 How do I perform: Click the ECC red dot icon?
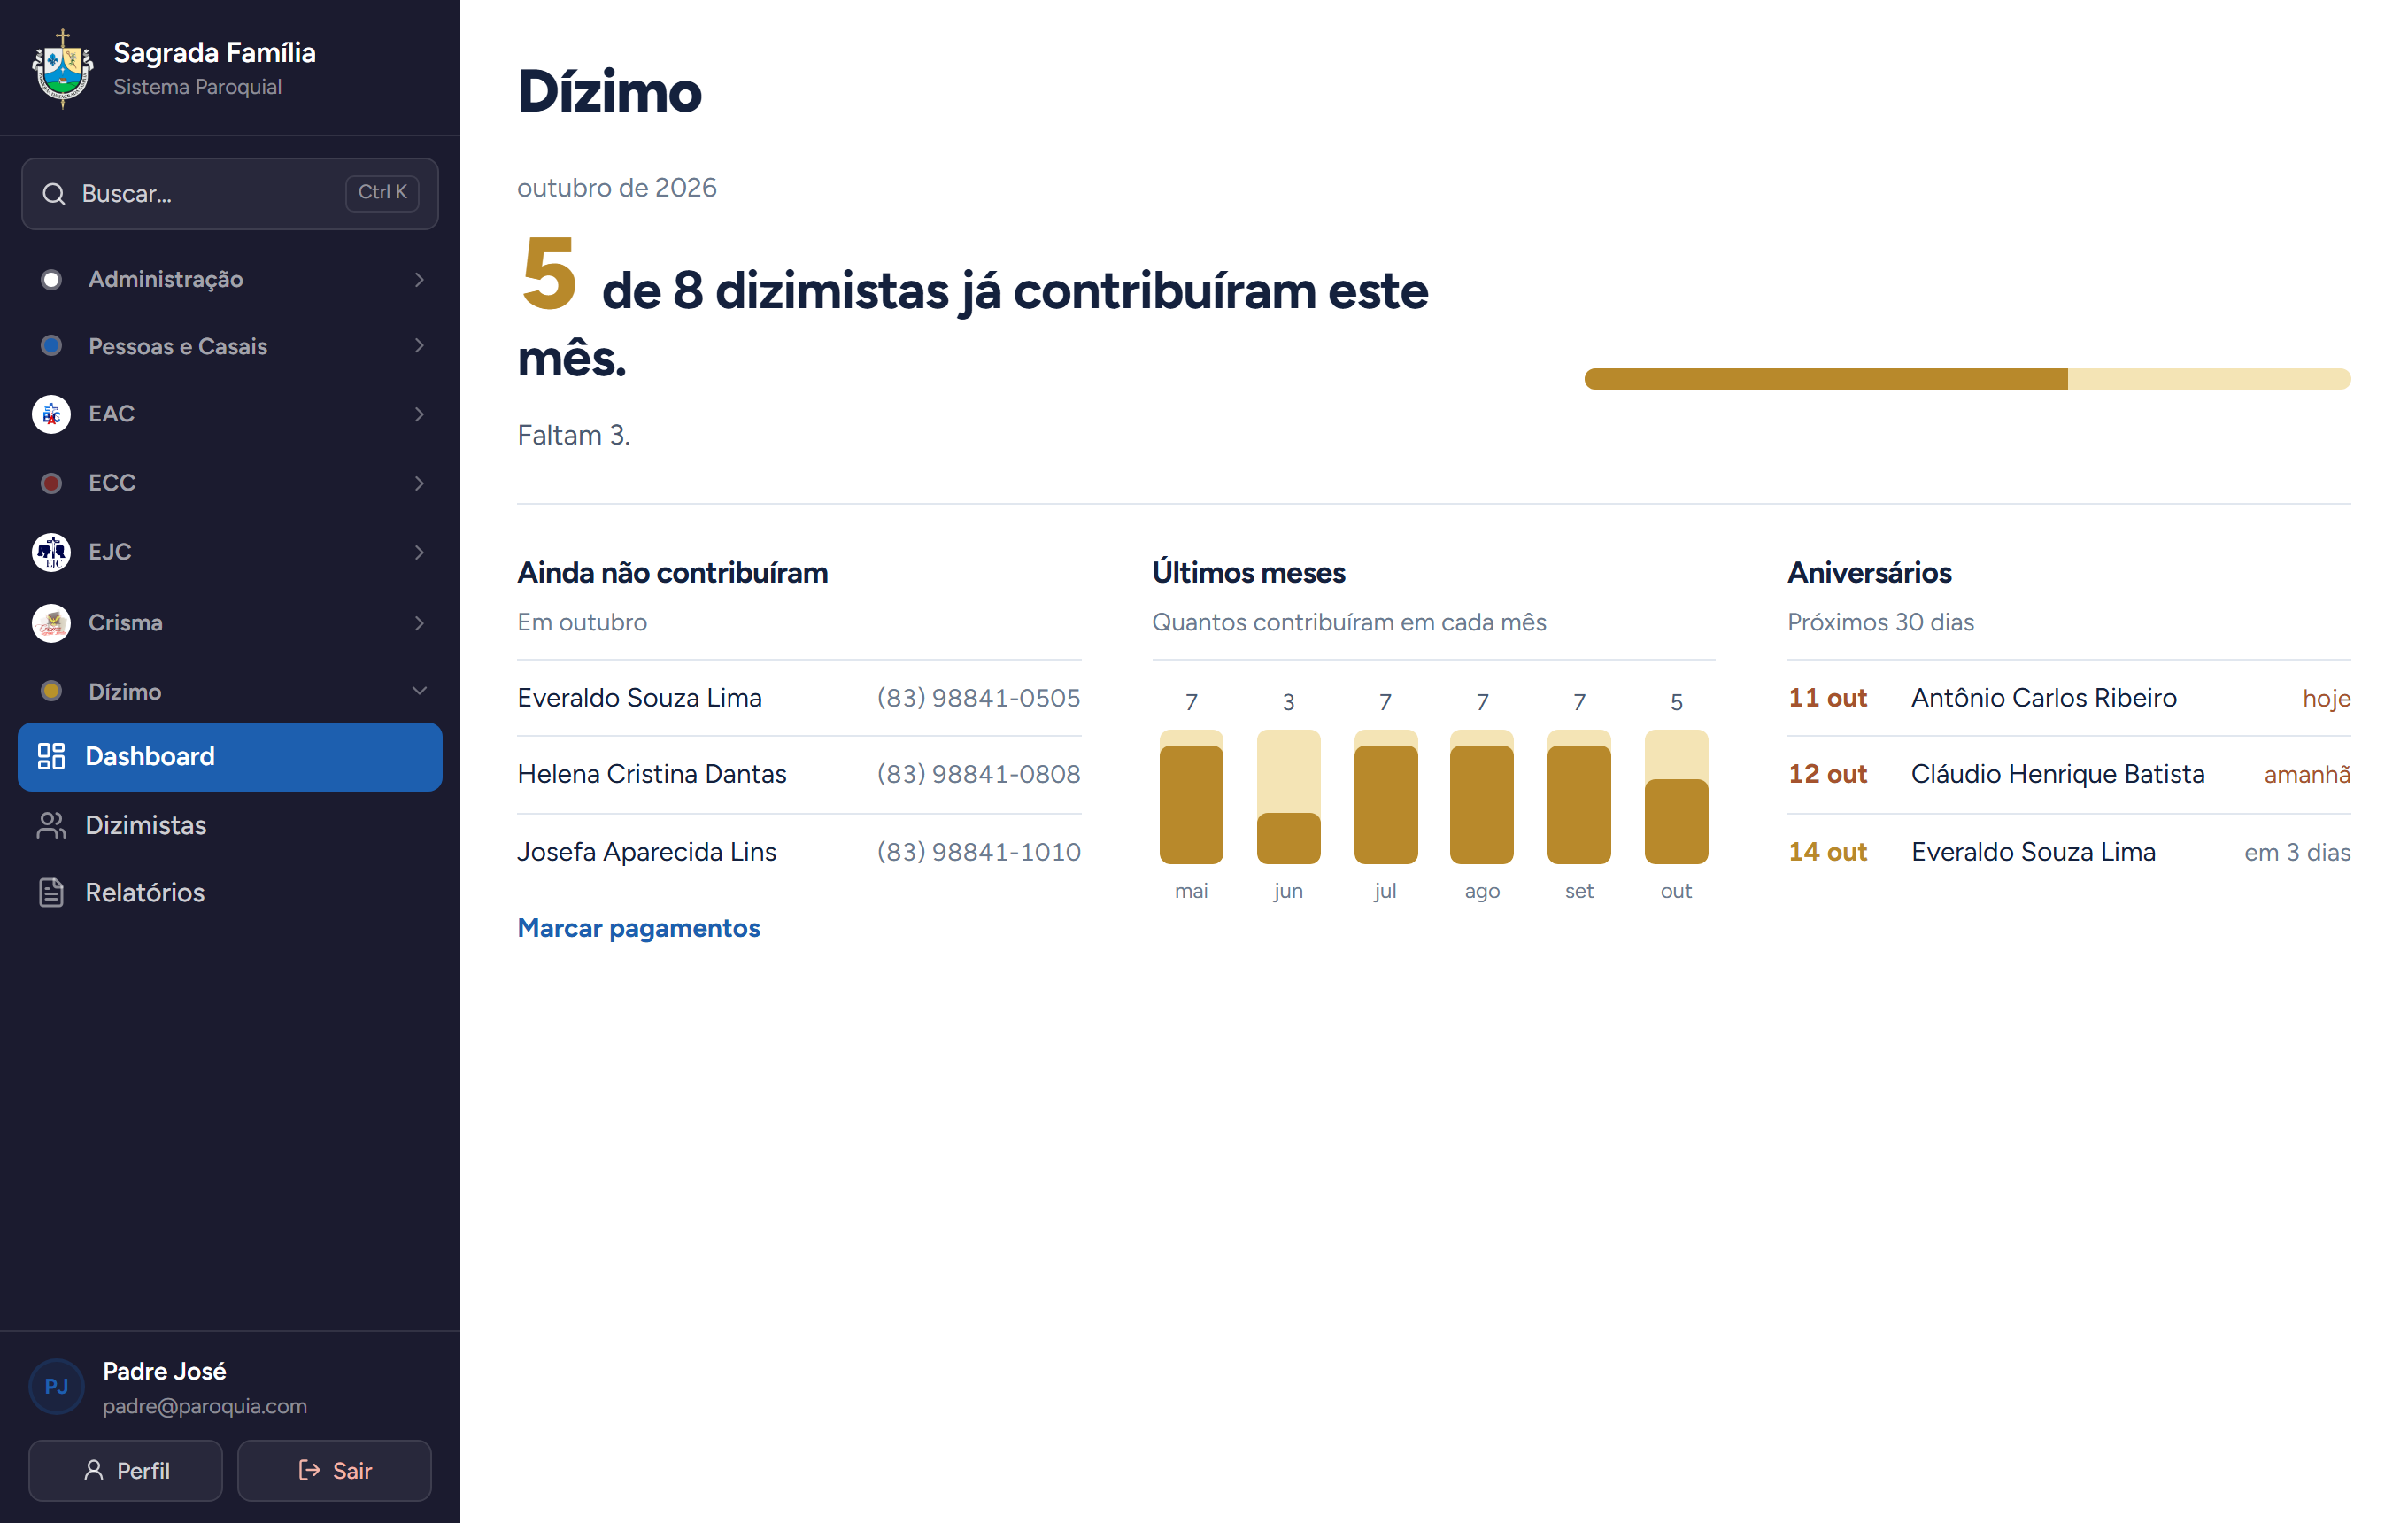click(51, 483)
